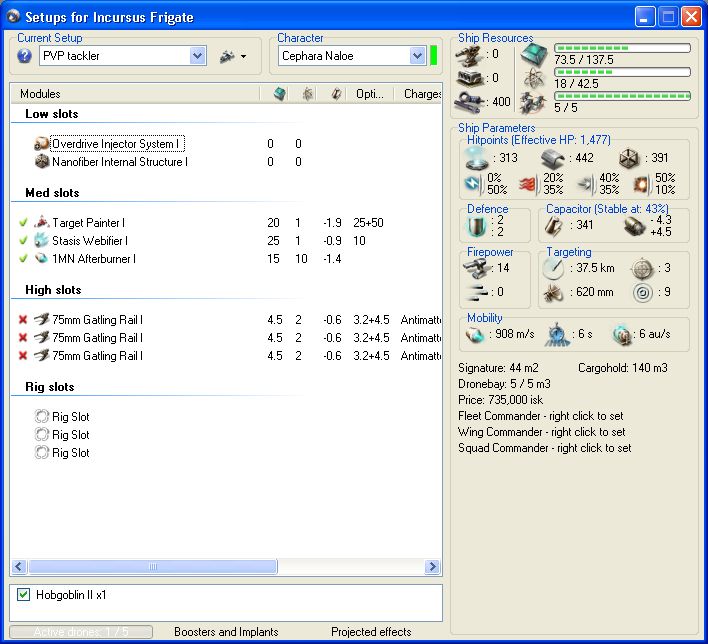Click the Nanofiber Internal Structure I icon
This screenshot has height=644, width=708.
click(42, 161)
